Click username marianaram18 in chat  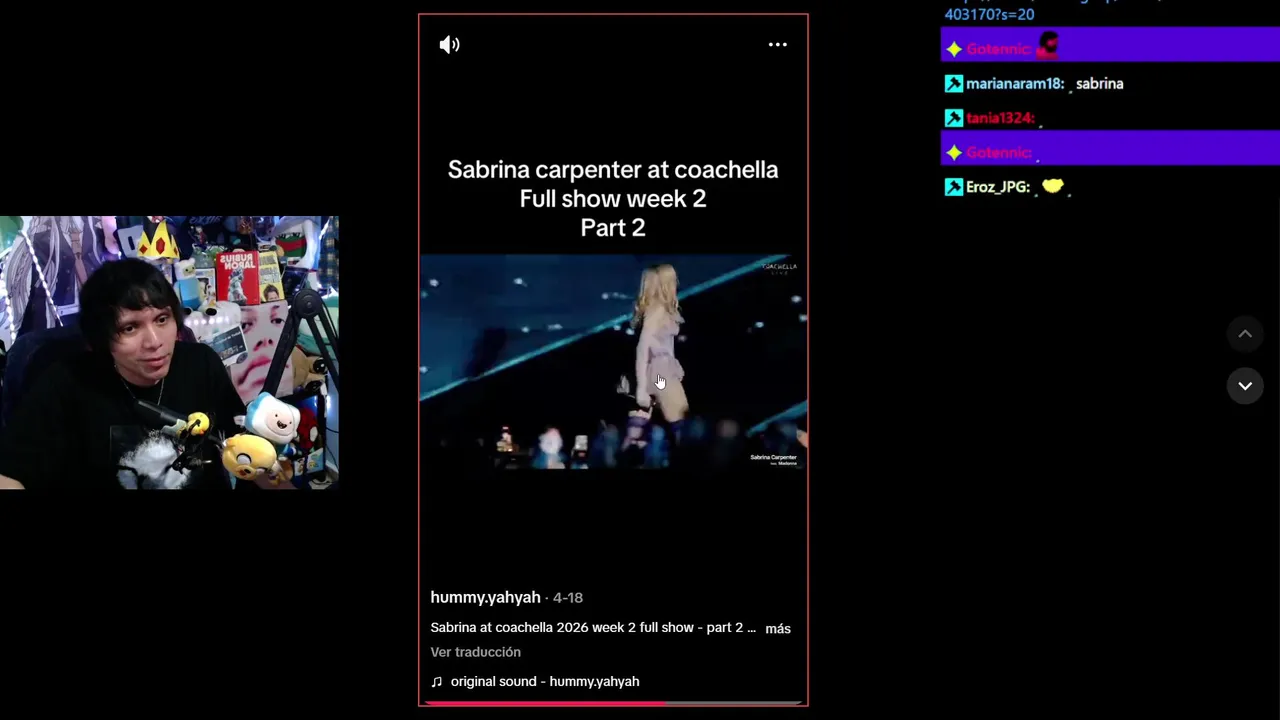coord(1014,84)
